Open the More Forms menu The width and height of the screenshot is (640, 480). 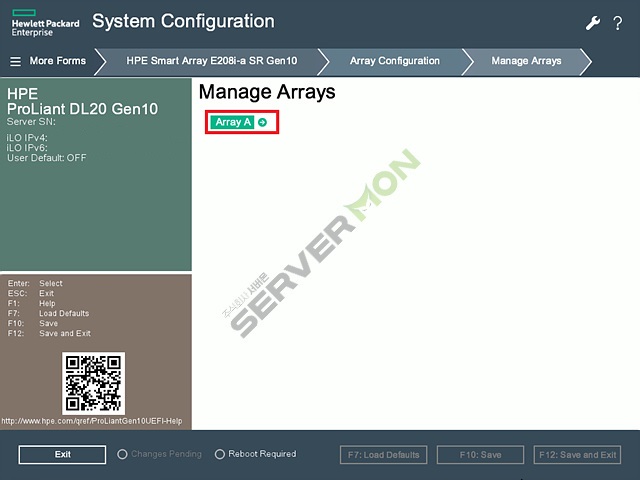pos(58,61)
